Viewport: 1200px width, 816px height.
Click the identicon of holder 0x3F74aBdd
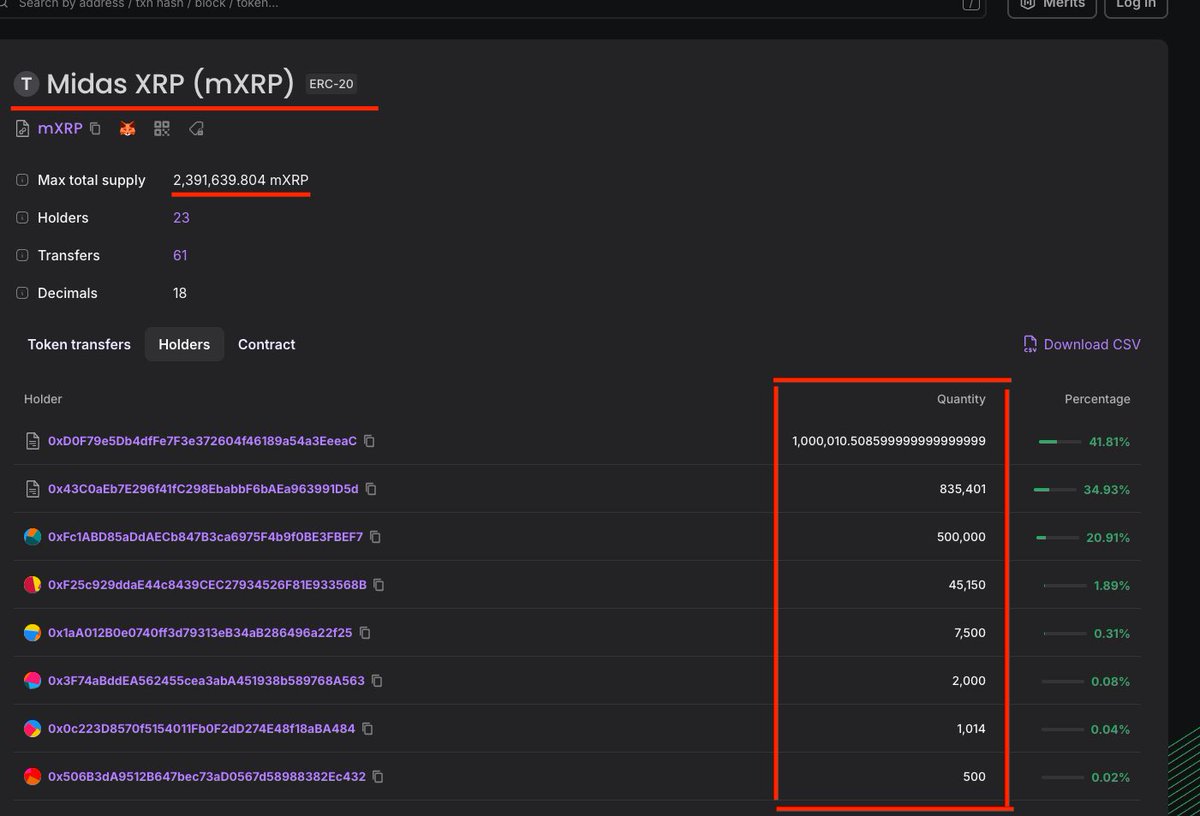(x=32, y=681)
